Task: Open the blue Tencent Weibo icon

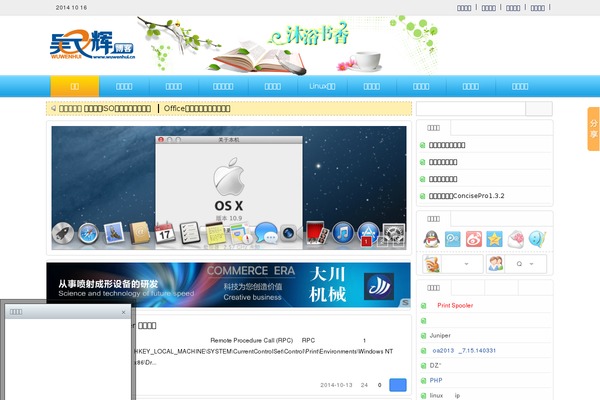Action: pos(452,239)
